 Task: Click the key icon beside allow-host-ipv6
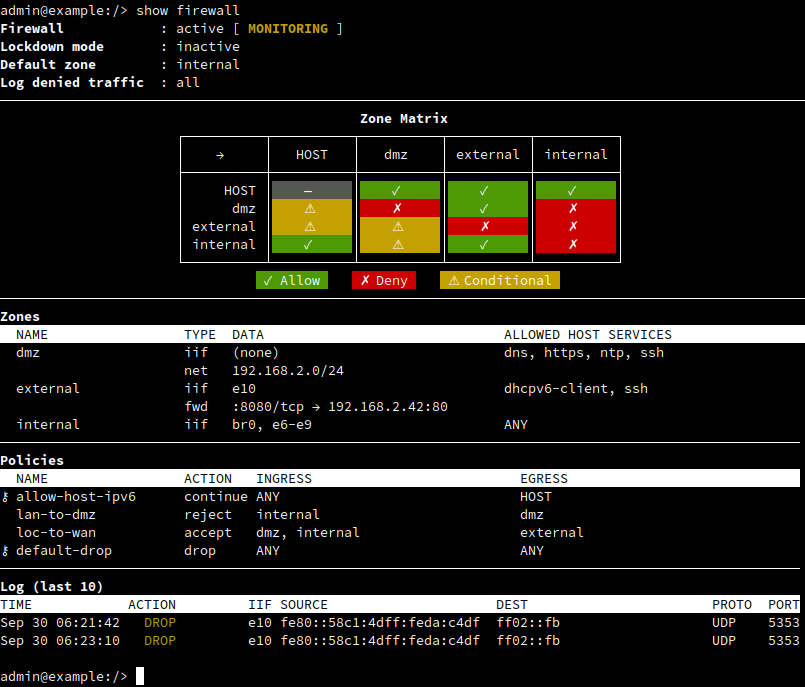pos(5,497)
